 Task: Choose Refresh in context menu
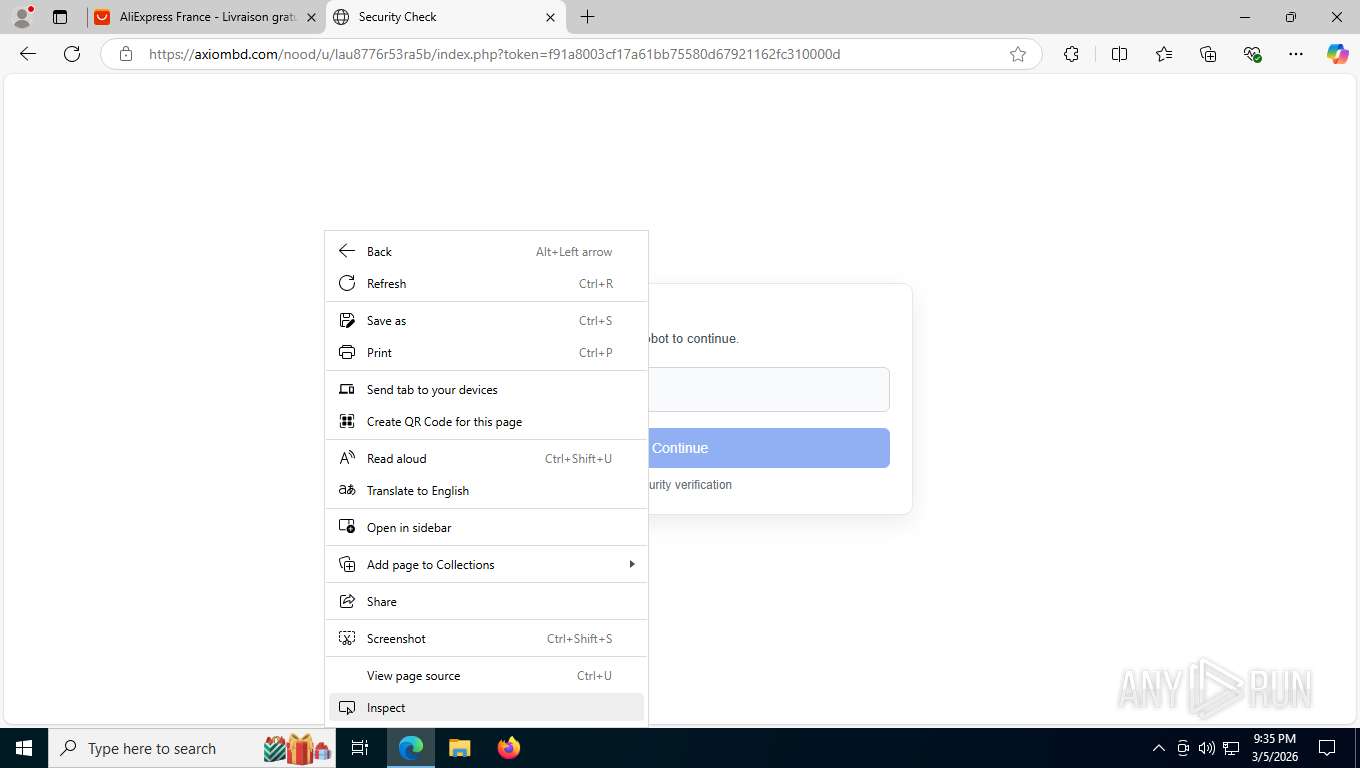pyautogui.click(x=486, y=284)
